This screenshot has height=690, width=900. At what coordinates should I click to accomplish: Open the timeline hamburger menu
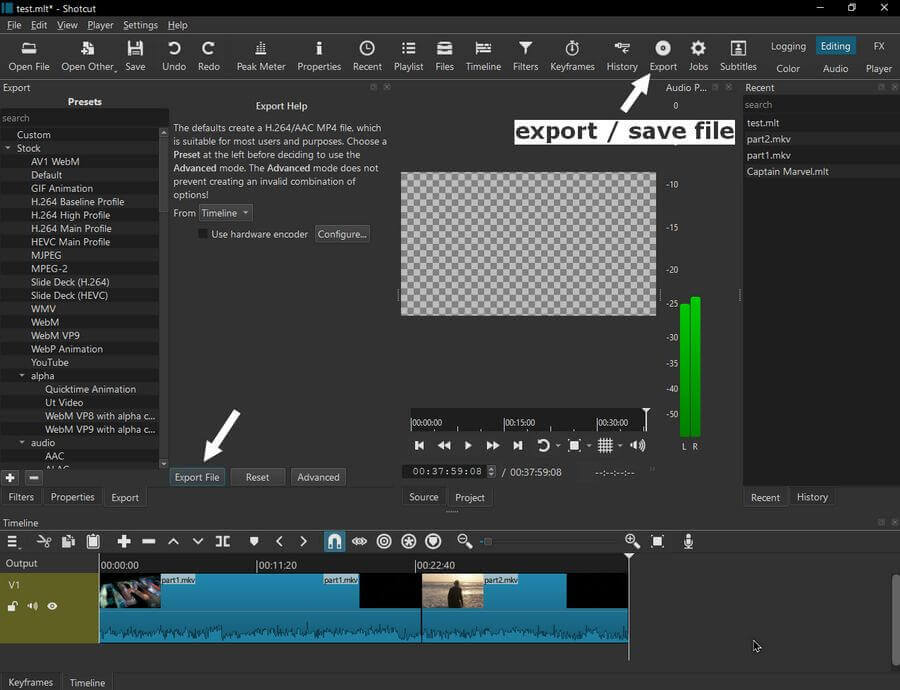pos(12,541)
